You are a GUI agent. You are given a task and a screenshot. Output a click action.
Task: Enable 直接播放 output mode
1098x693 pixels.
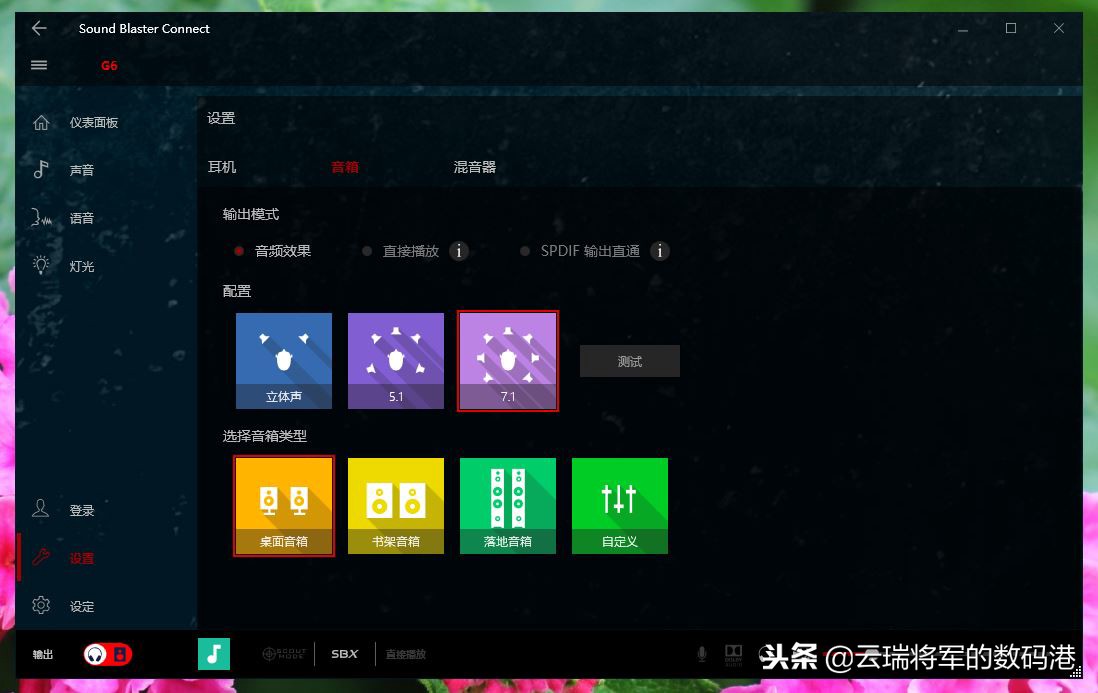click(367, 251)
